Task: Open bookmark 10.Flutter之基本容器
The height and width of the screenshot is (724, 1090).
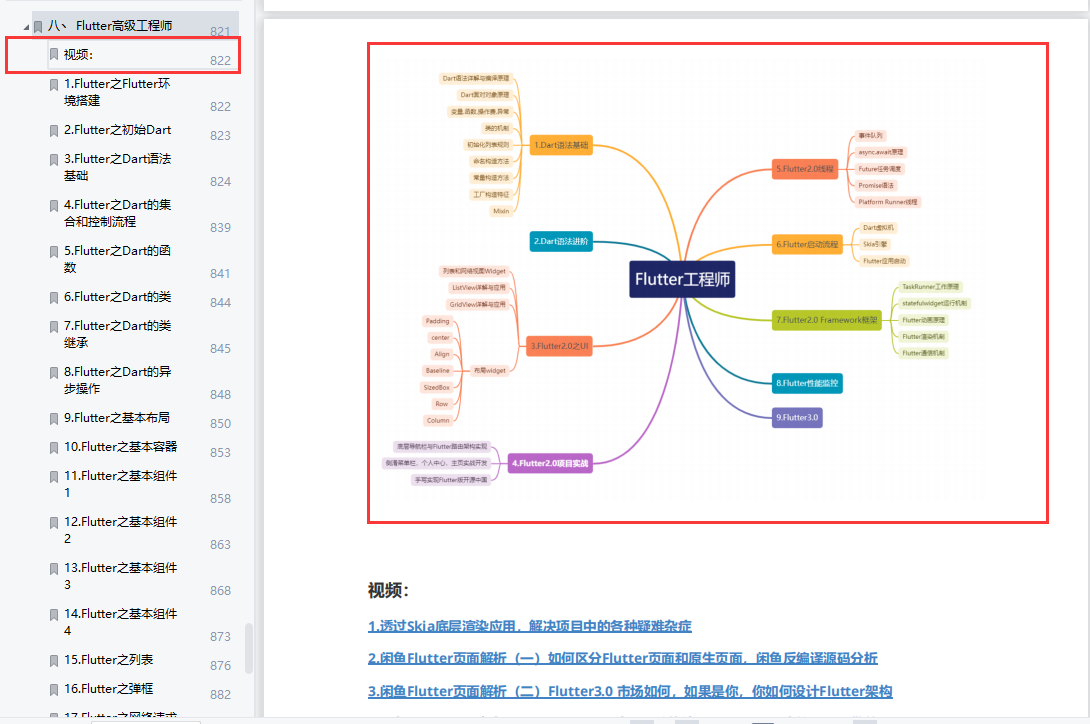Action: [x=120, y=447]
